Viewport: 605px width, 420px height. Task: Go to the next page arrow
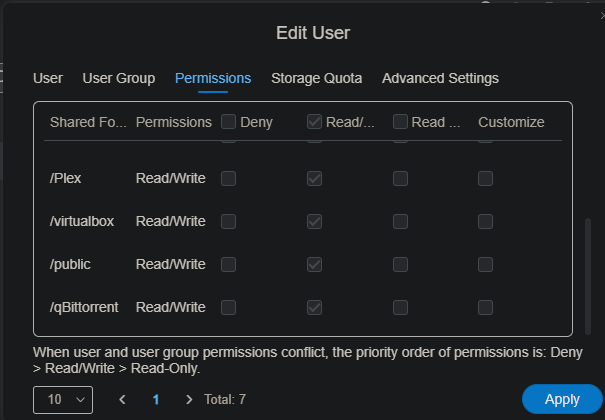point(189,399)
